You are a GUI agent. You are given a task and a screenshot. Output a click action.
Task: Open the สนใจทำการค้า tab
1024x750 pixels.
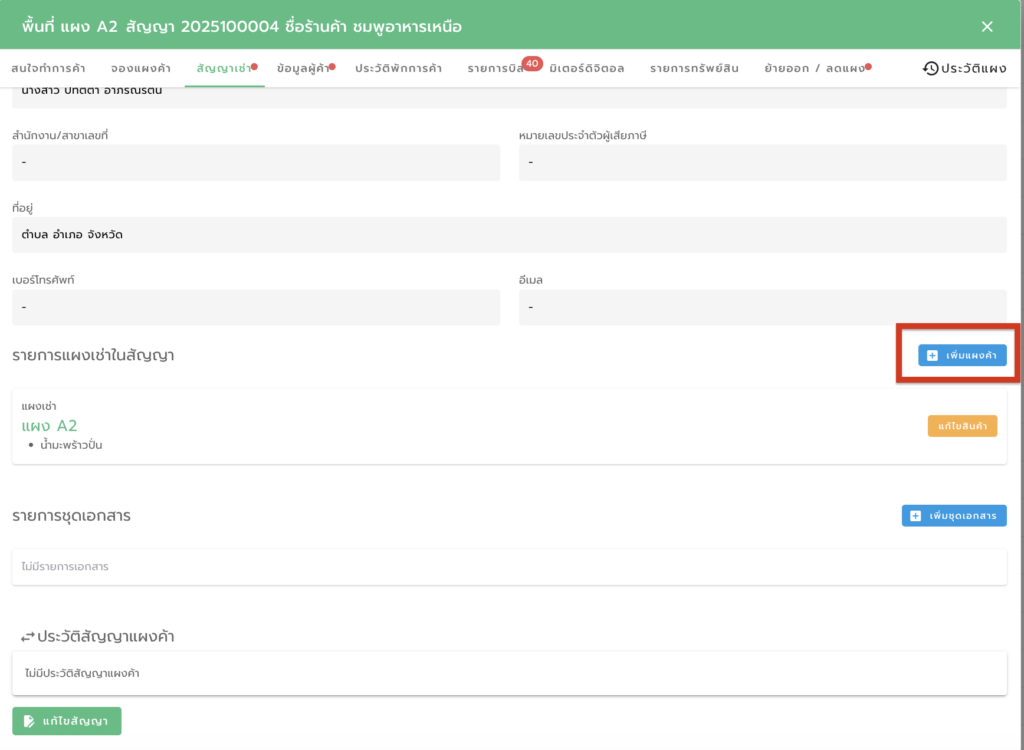(48, 68)
